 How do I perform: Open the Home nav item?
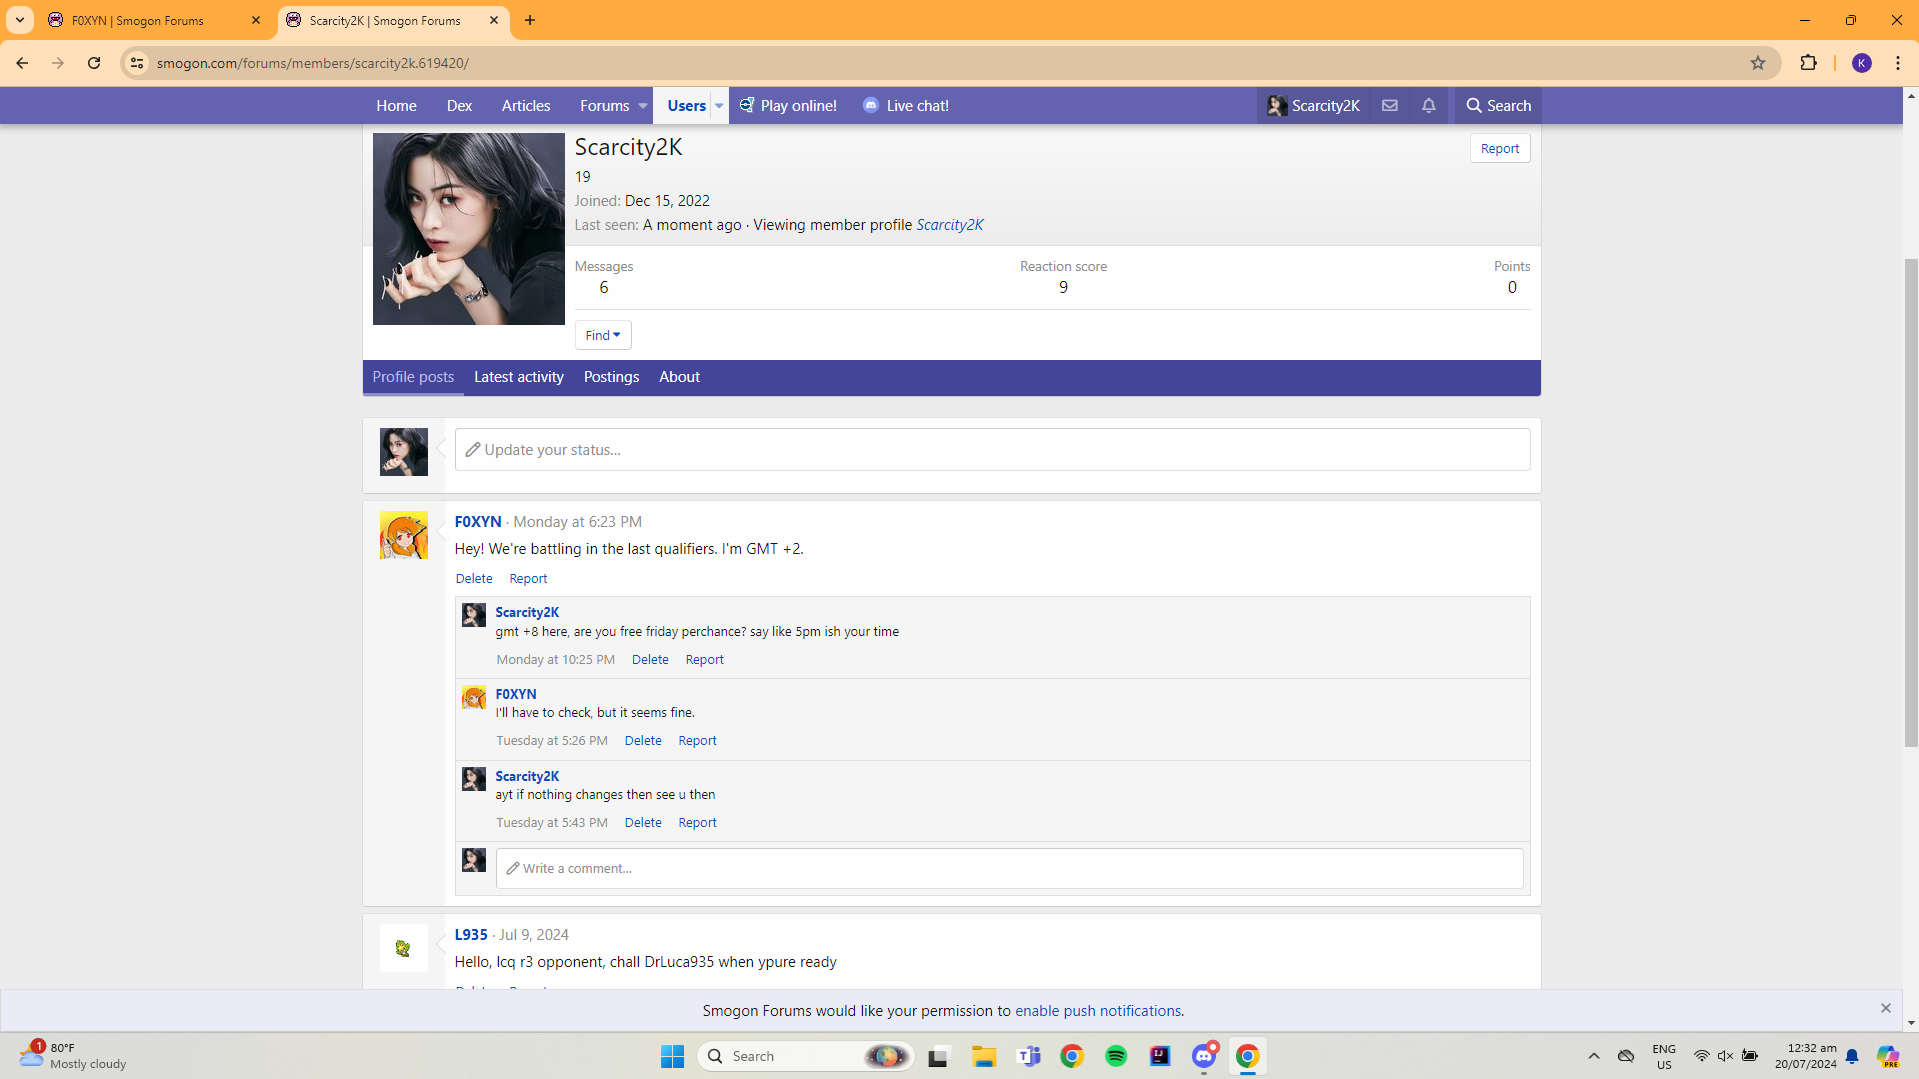tap(396, 105)
